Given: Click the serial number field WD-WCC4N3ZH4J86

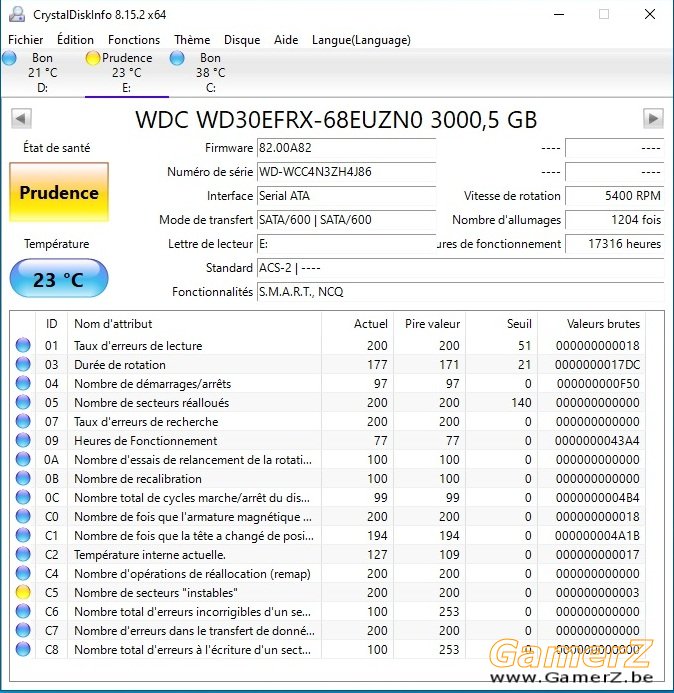Looking at the screenshot, I should (x=347, y=171).
